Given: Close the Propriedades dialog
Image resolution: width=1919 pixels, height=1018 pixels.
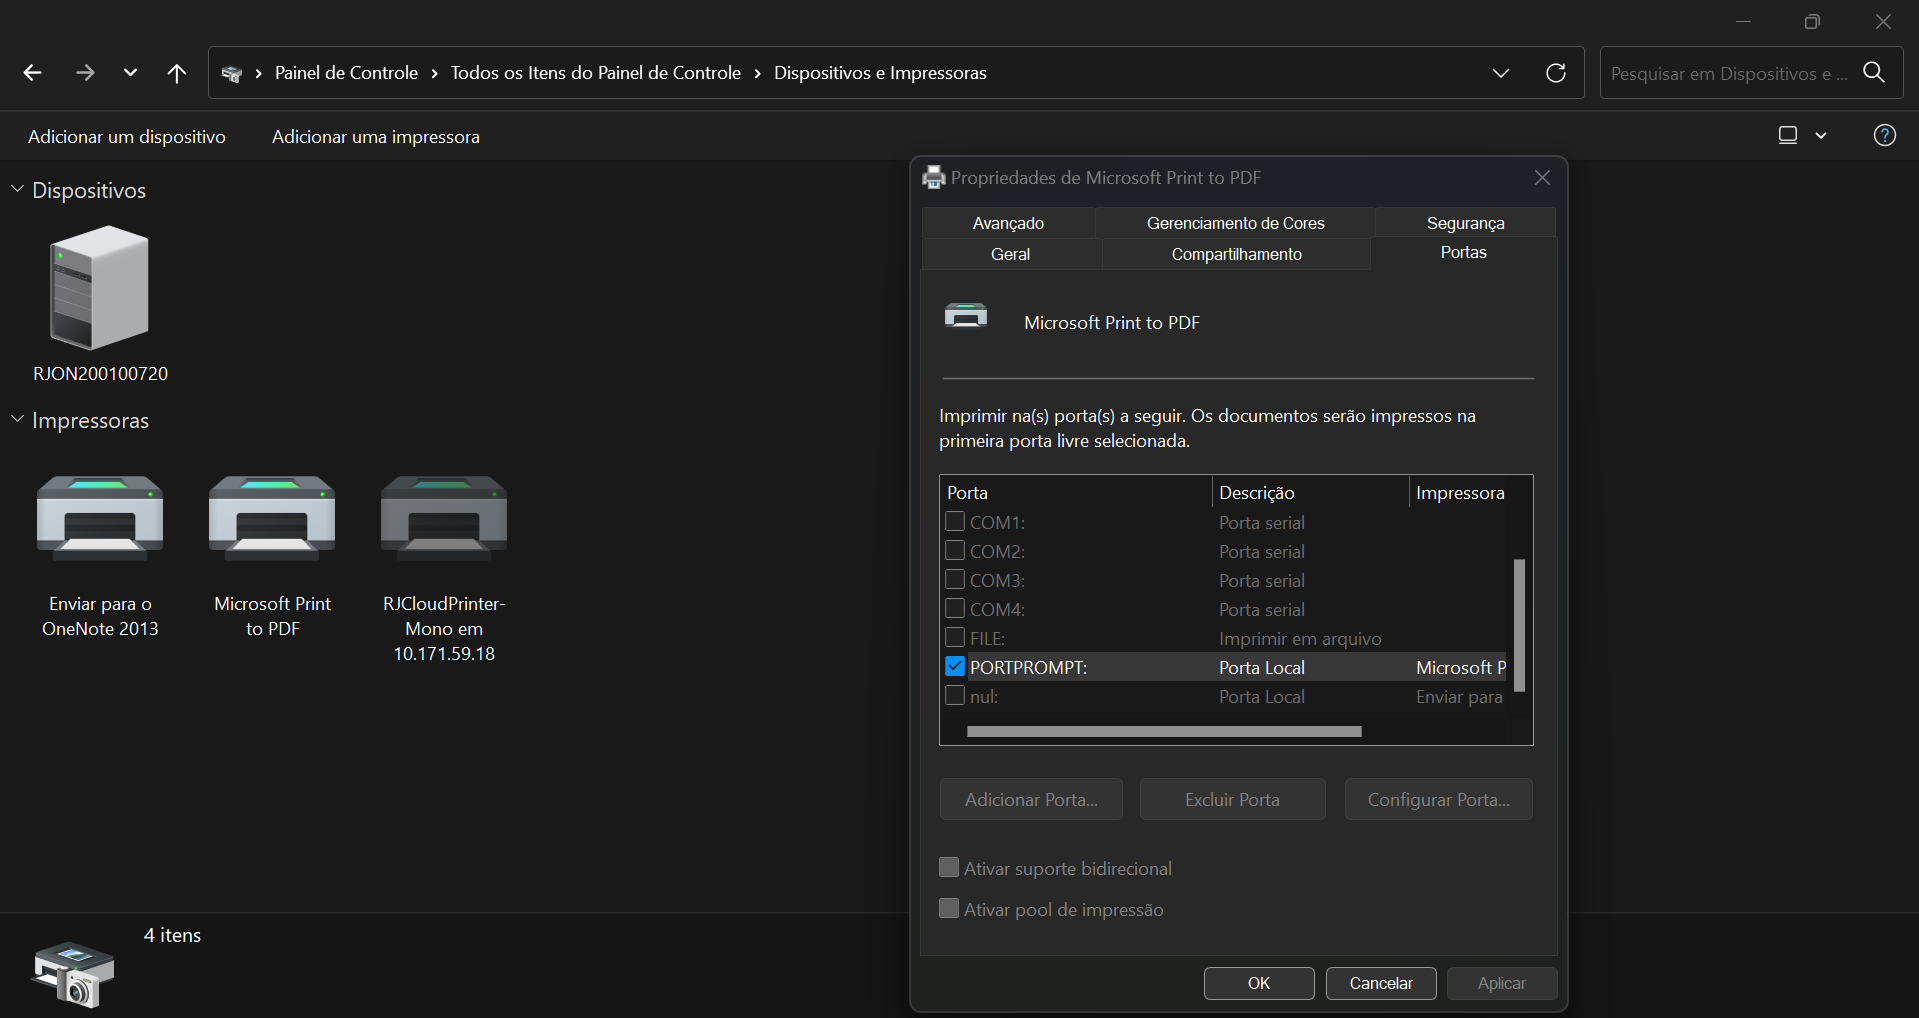Looking at the screenshot, I should coord(1542,178).
